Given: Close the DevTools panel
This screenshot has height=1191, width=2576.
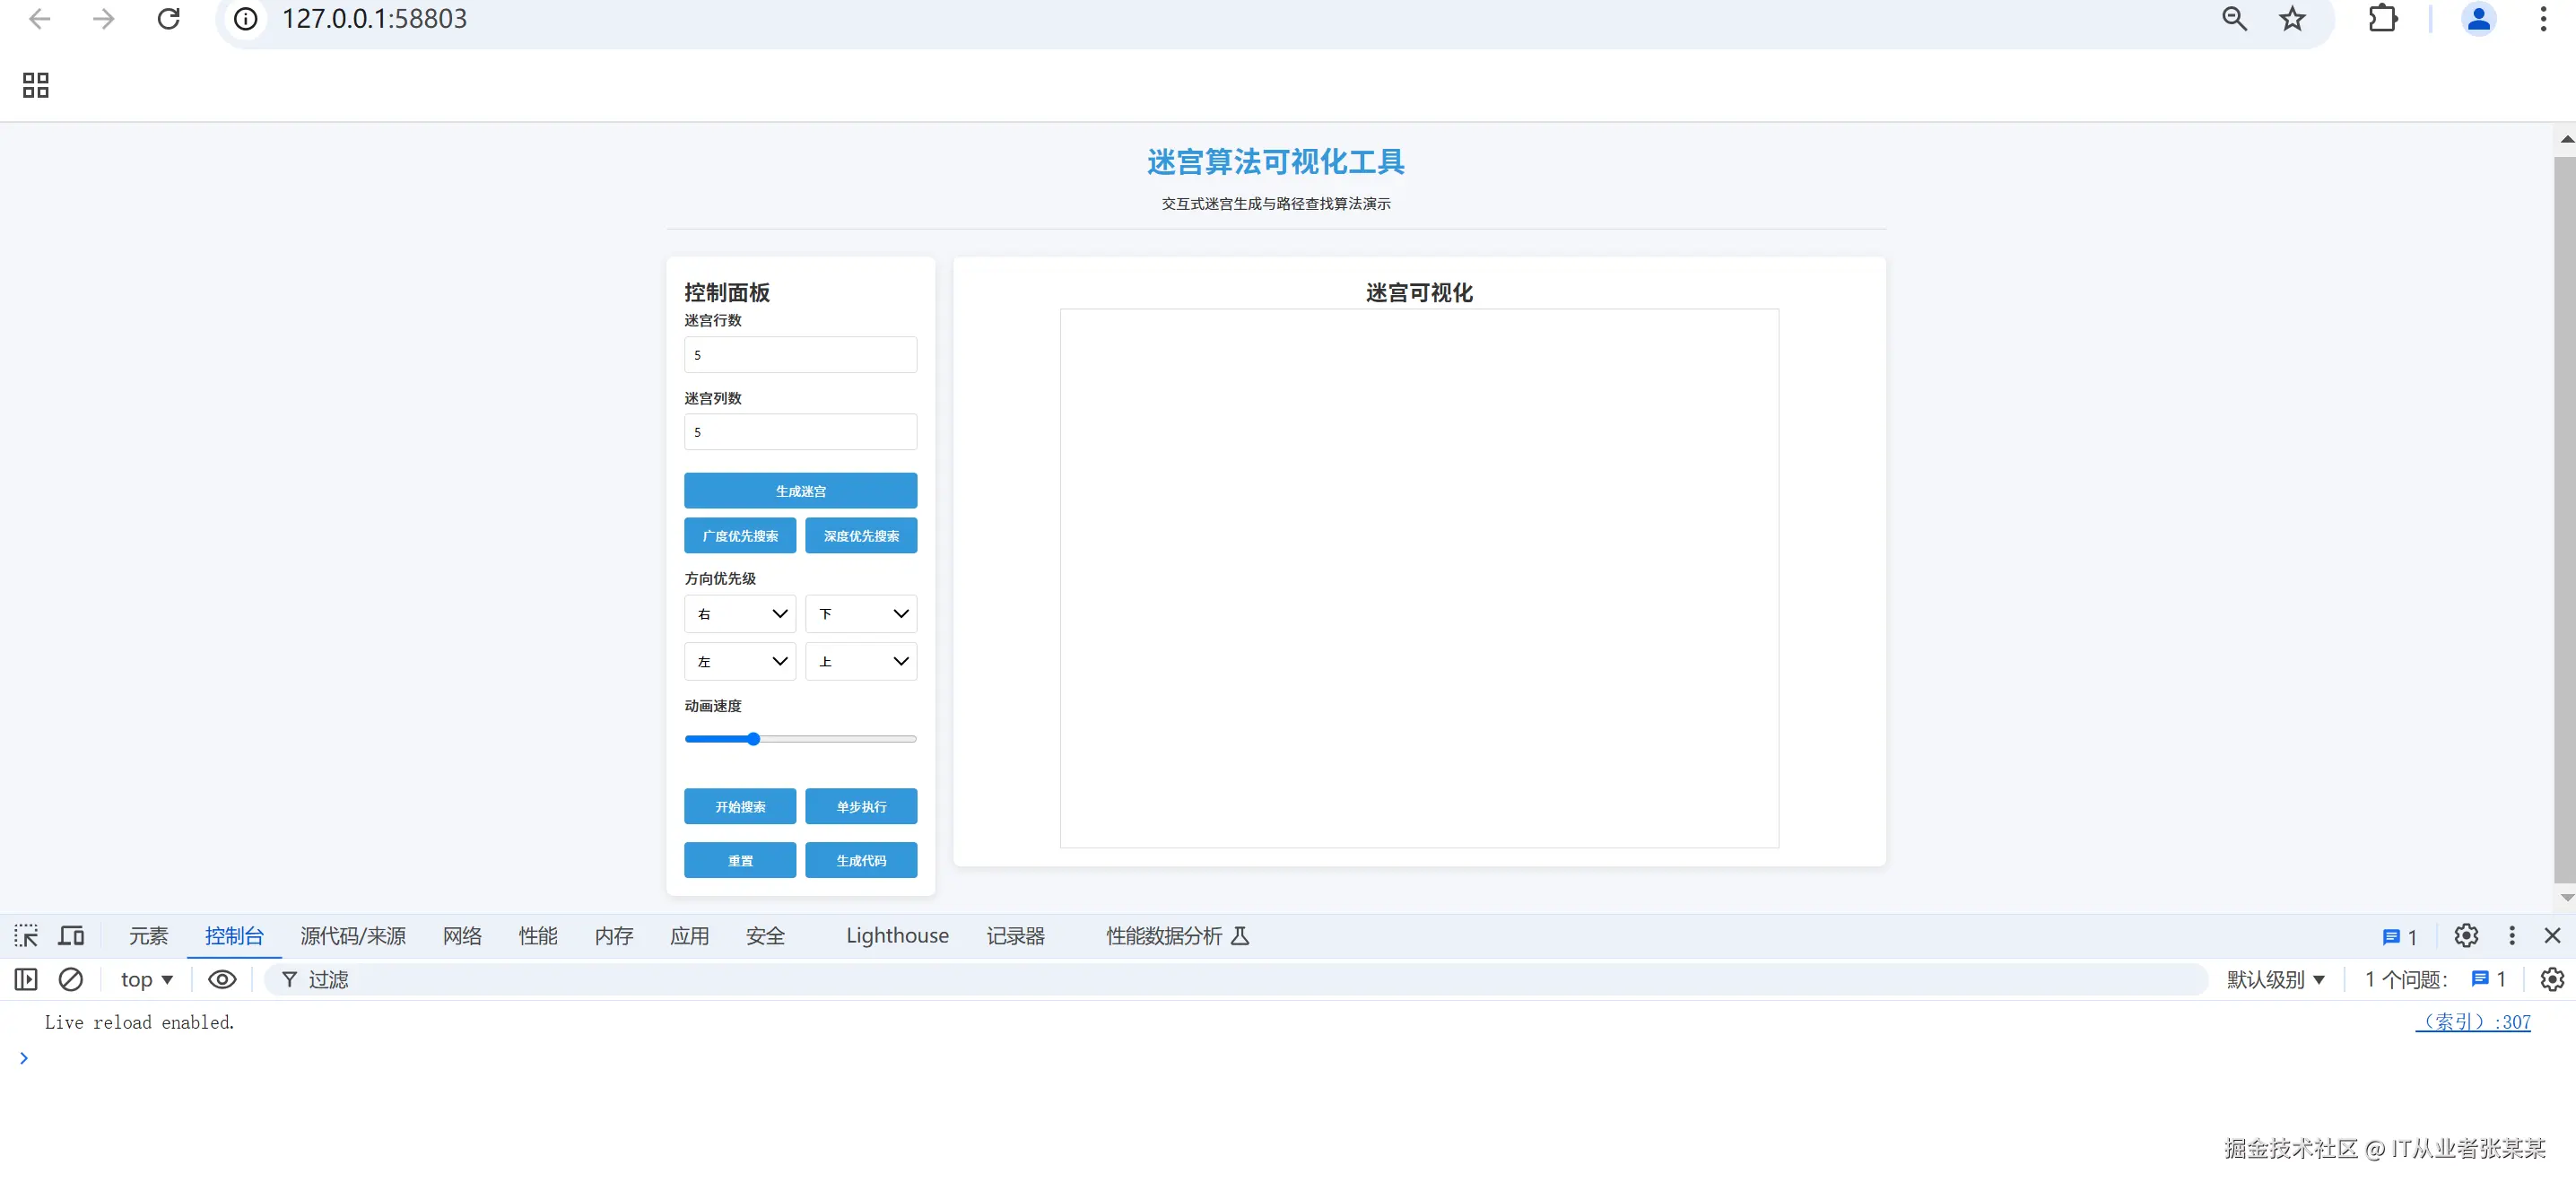Looking at the screenshot, I should point(2553,936).
